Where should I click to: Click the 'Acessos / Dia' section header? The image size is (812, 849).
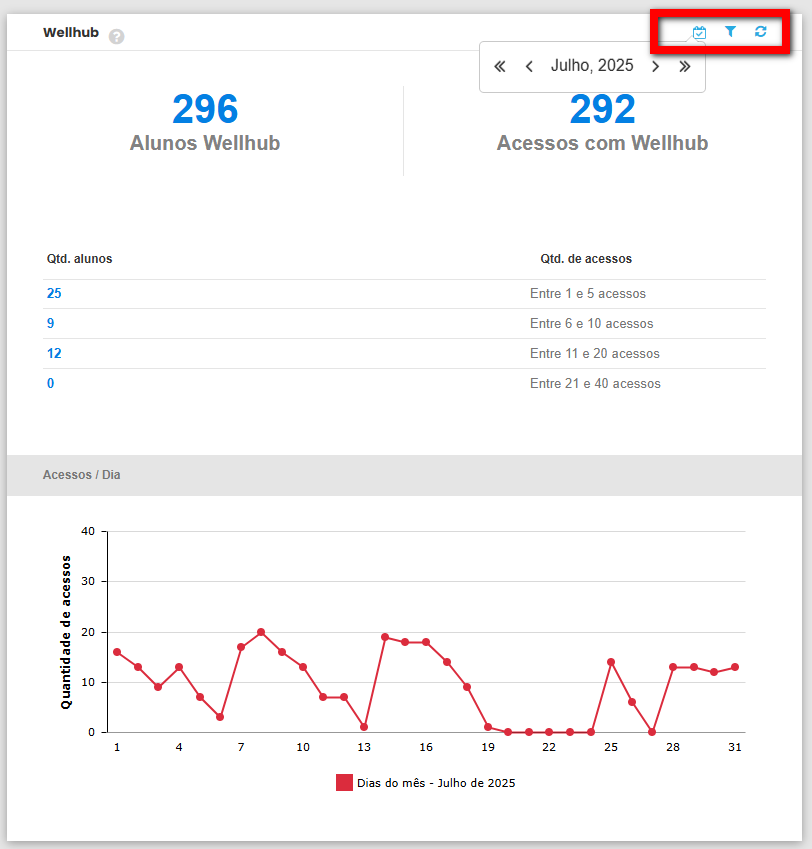point(82,475)
